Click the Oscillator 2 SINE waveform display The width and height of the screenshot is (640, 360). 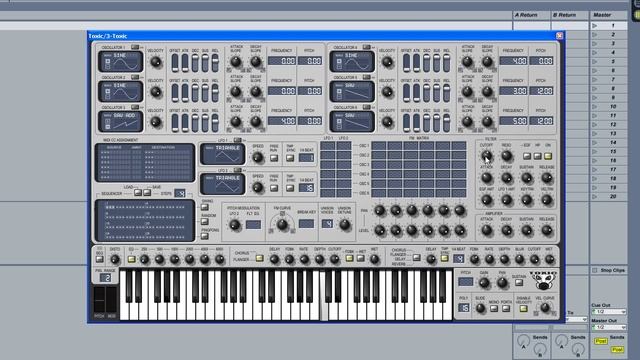point(121,91)
